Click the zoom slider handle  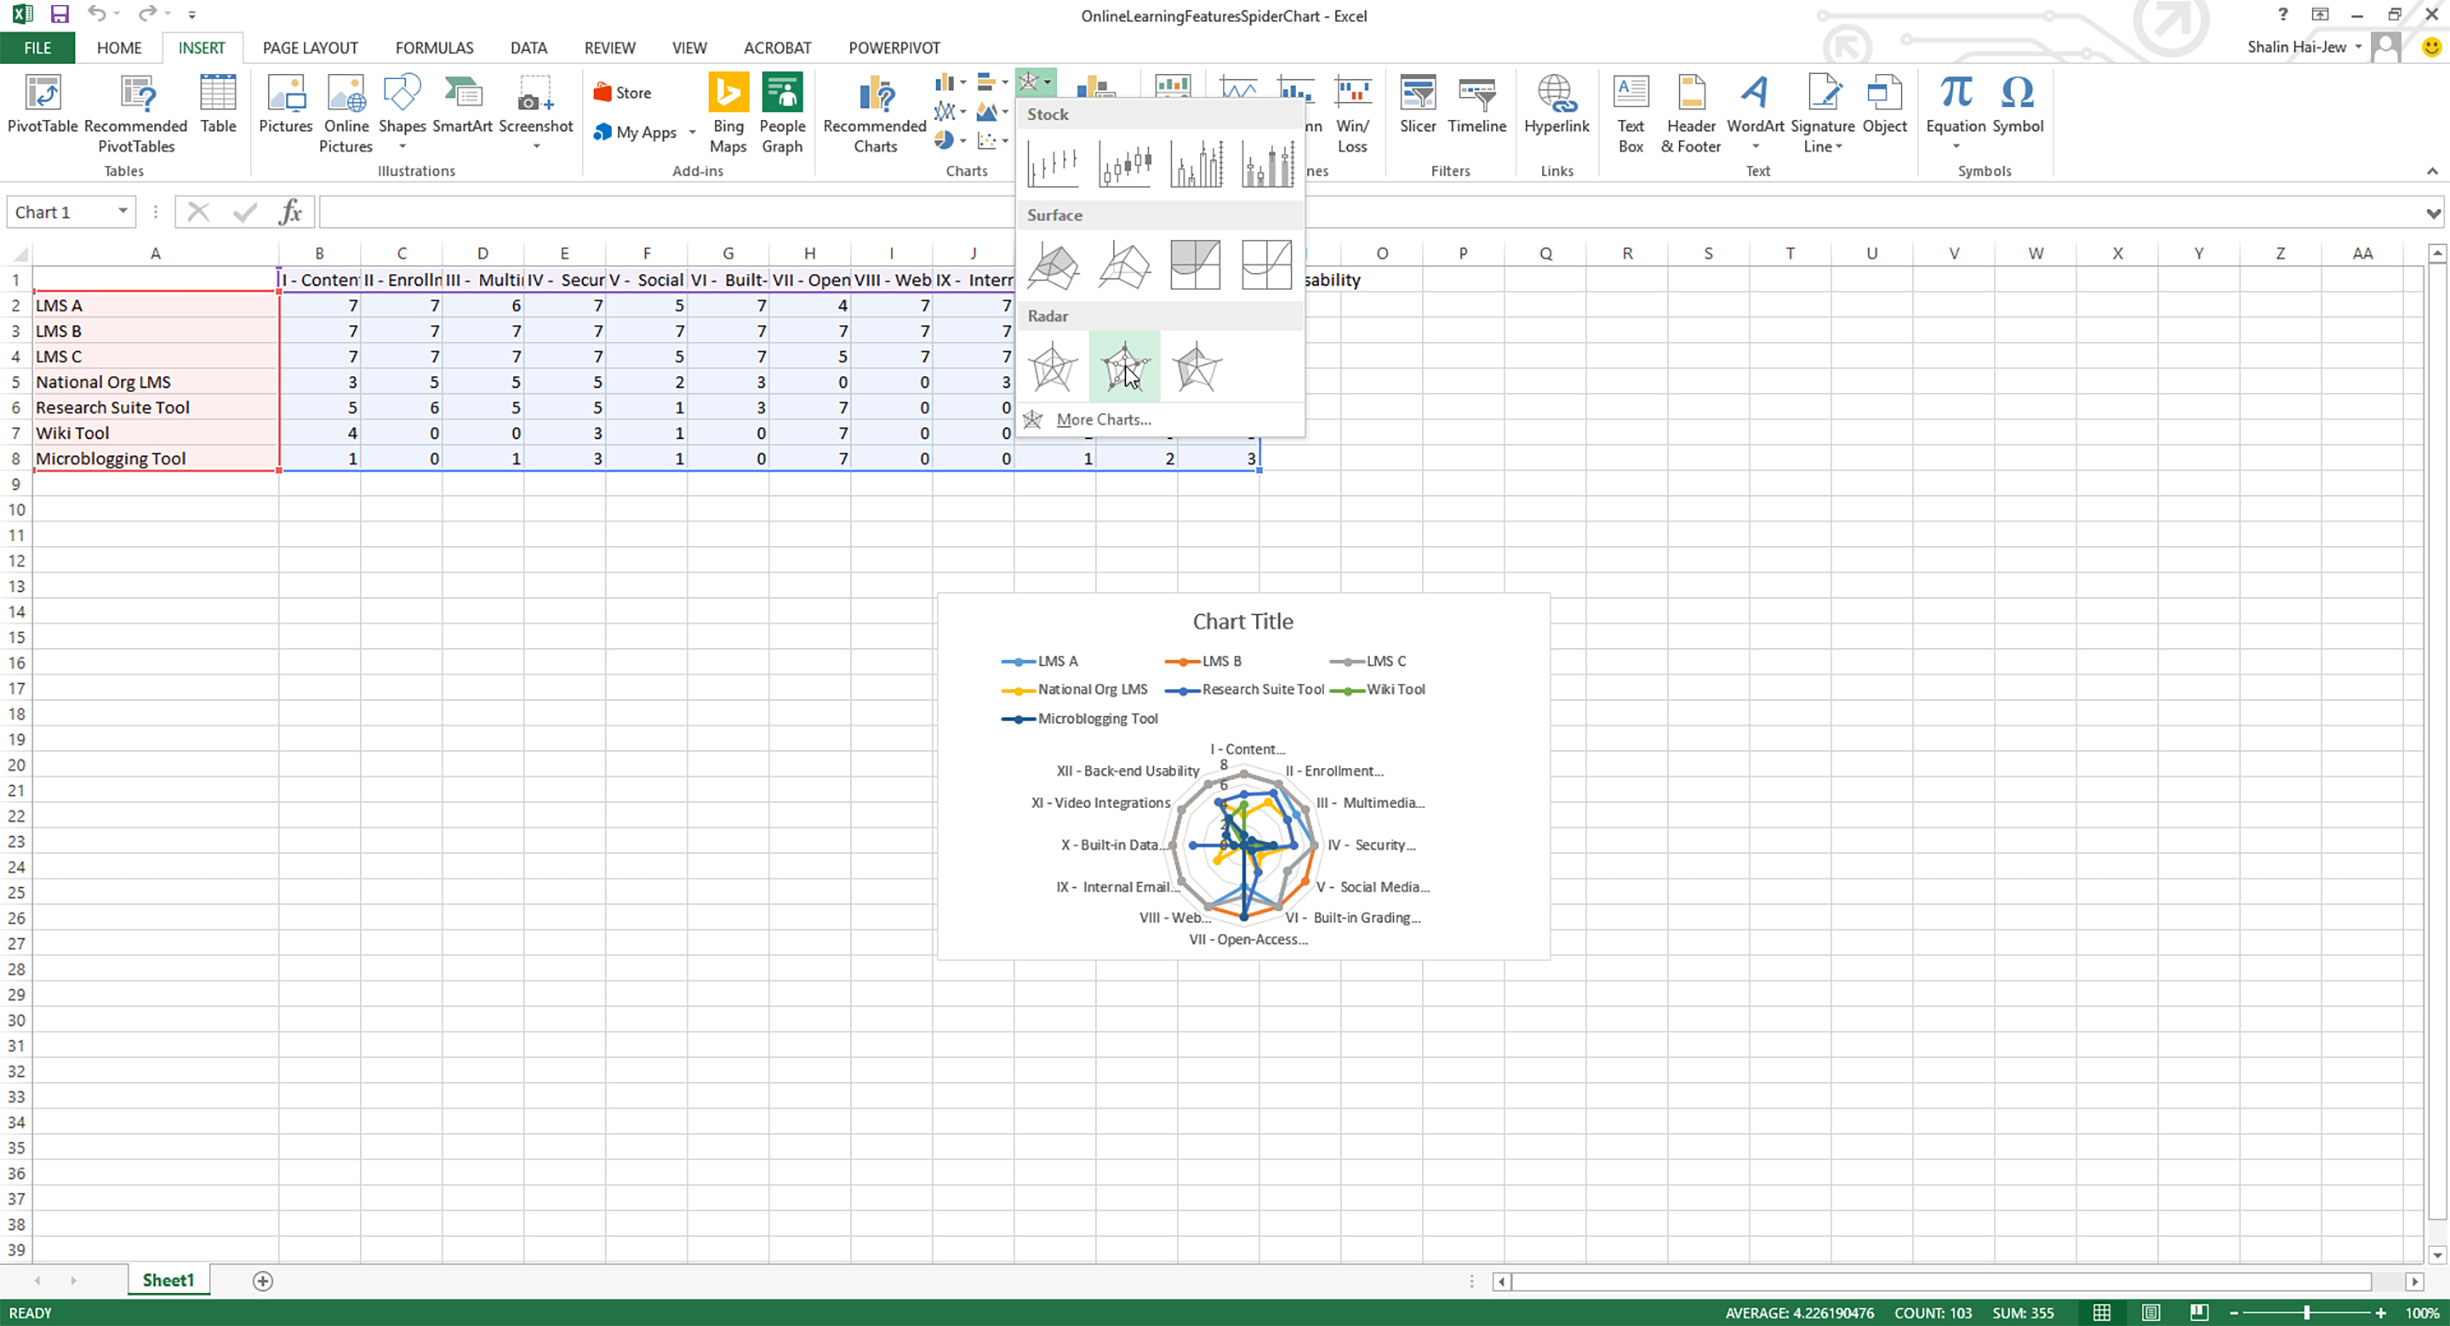[x=2307, y=1312]
